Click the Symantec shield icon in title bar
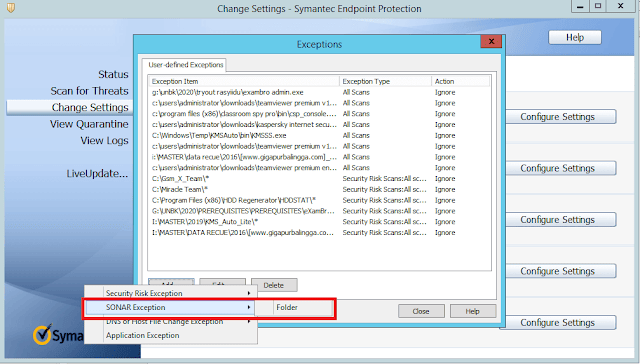Screen dimensions: 640x364 pyautogui.click(x=11, y=8)
